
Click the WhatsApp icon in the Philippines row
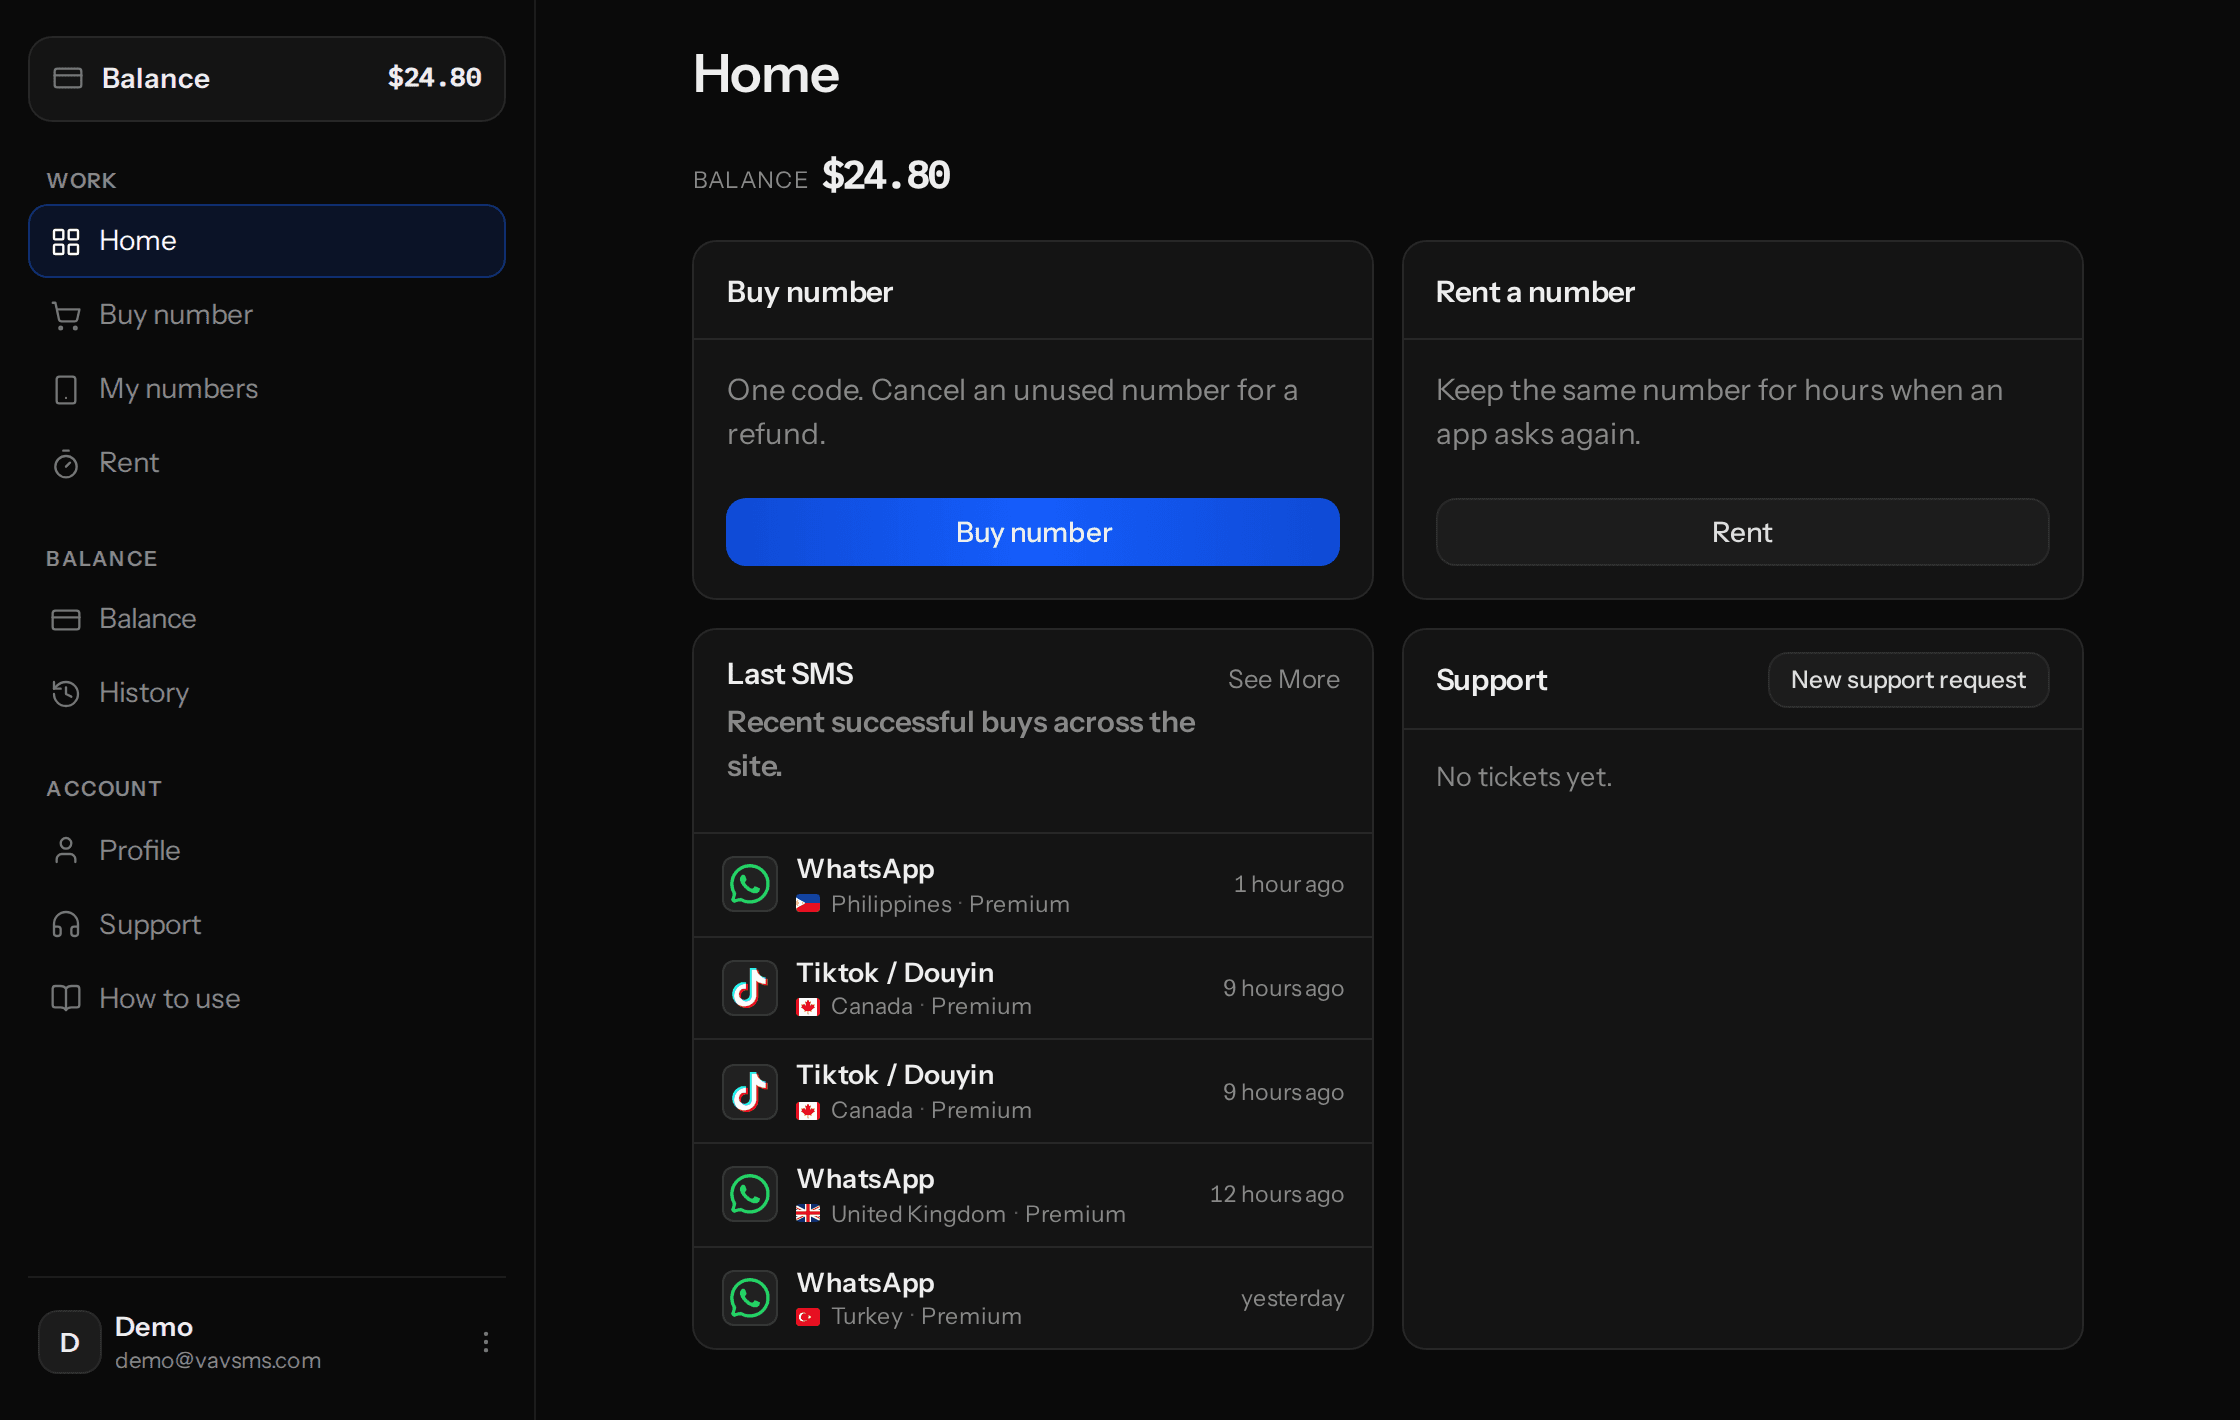point(750,884)
